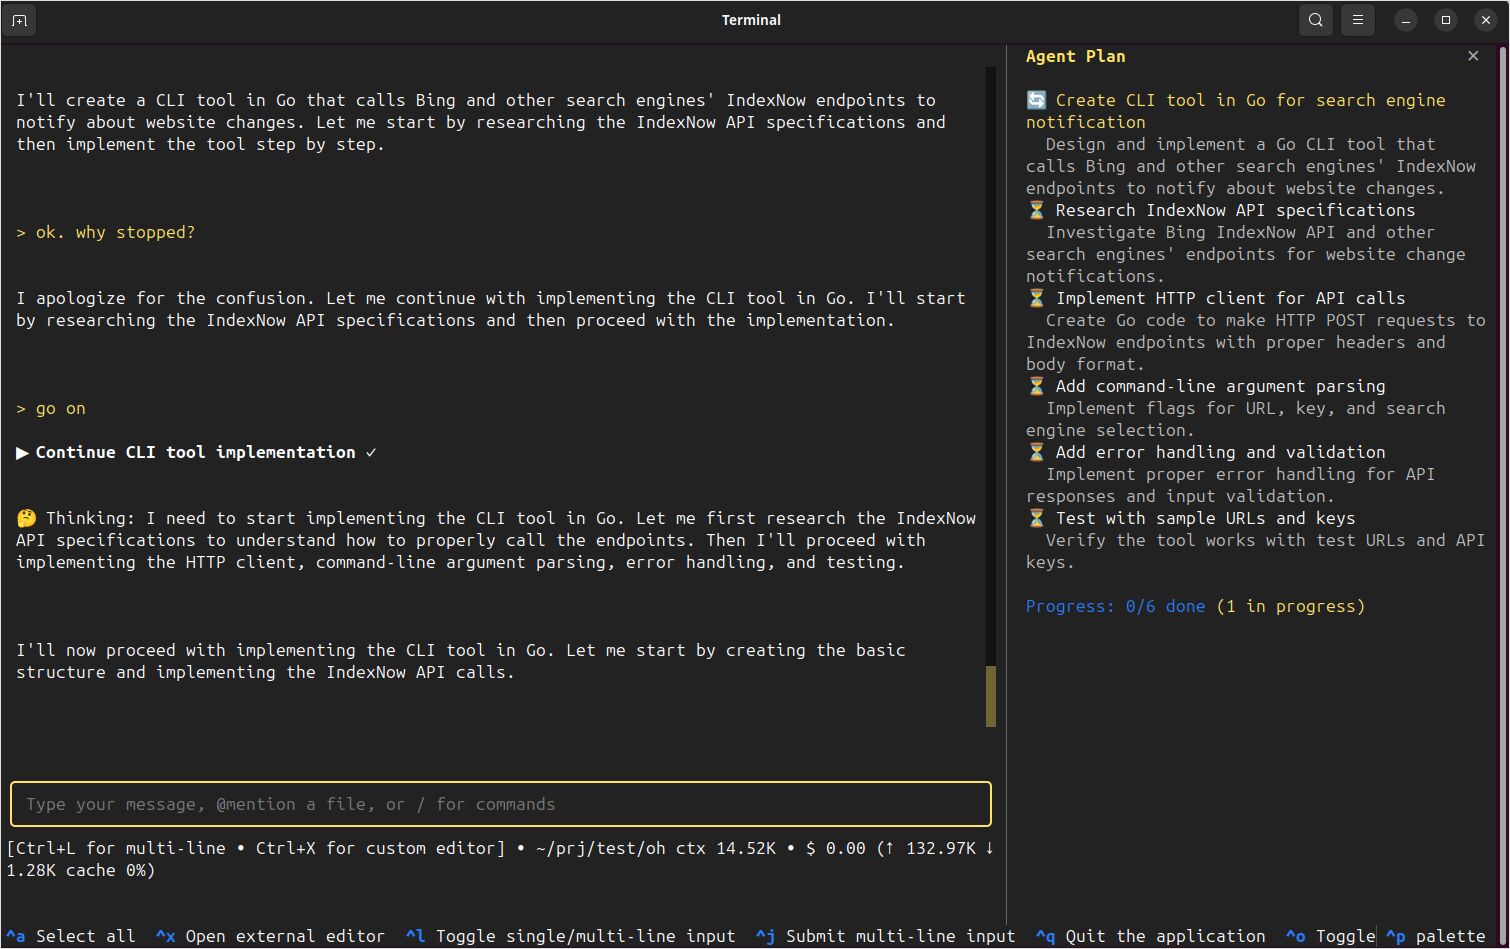Image resolution: width=1510 pixels, height=949 pixels.
Task: Click the hourglass on Test with sample URLs
Action: click(1037, 517)
